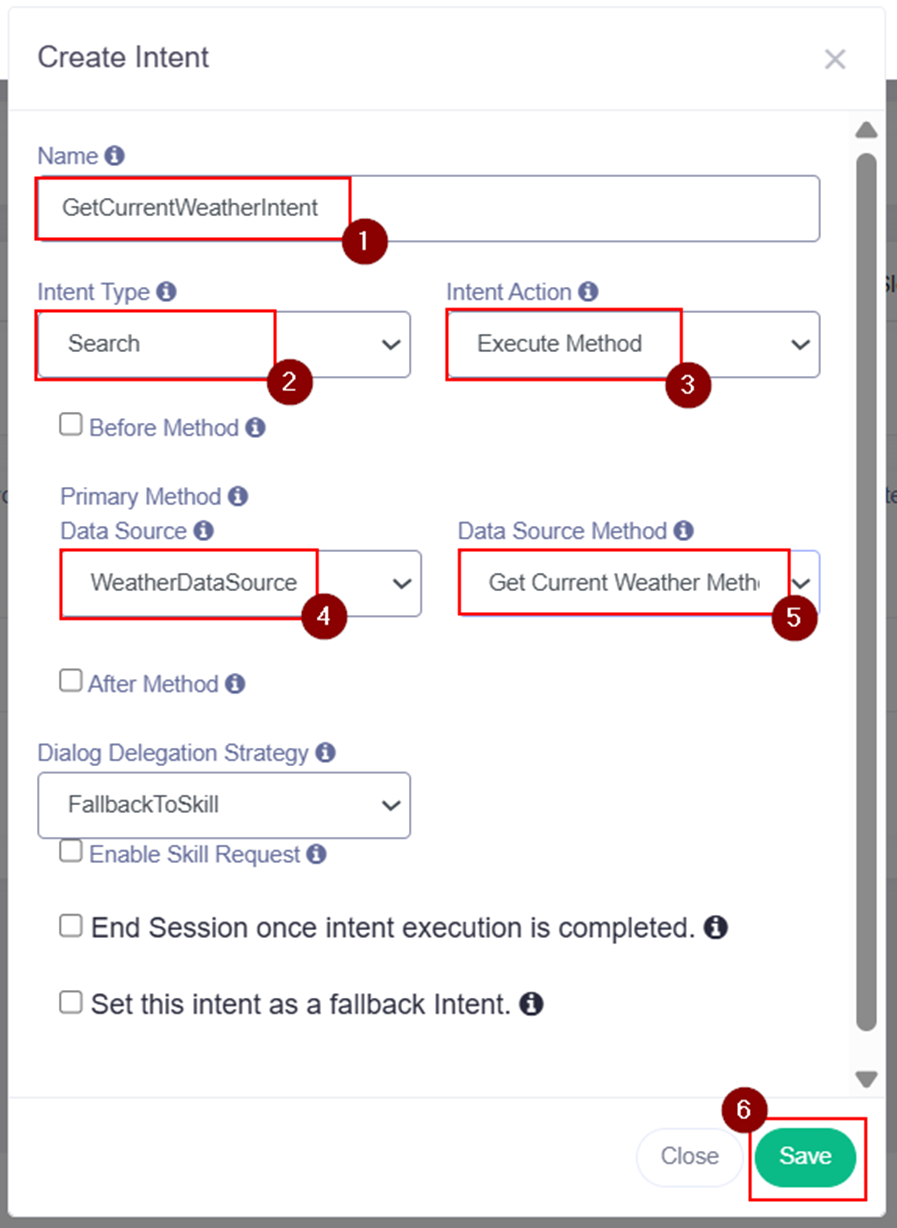This screenshot has width=897, height=1228.
Task: Click the Before Method info icon
Action: 256,428
